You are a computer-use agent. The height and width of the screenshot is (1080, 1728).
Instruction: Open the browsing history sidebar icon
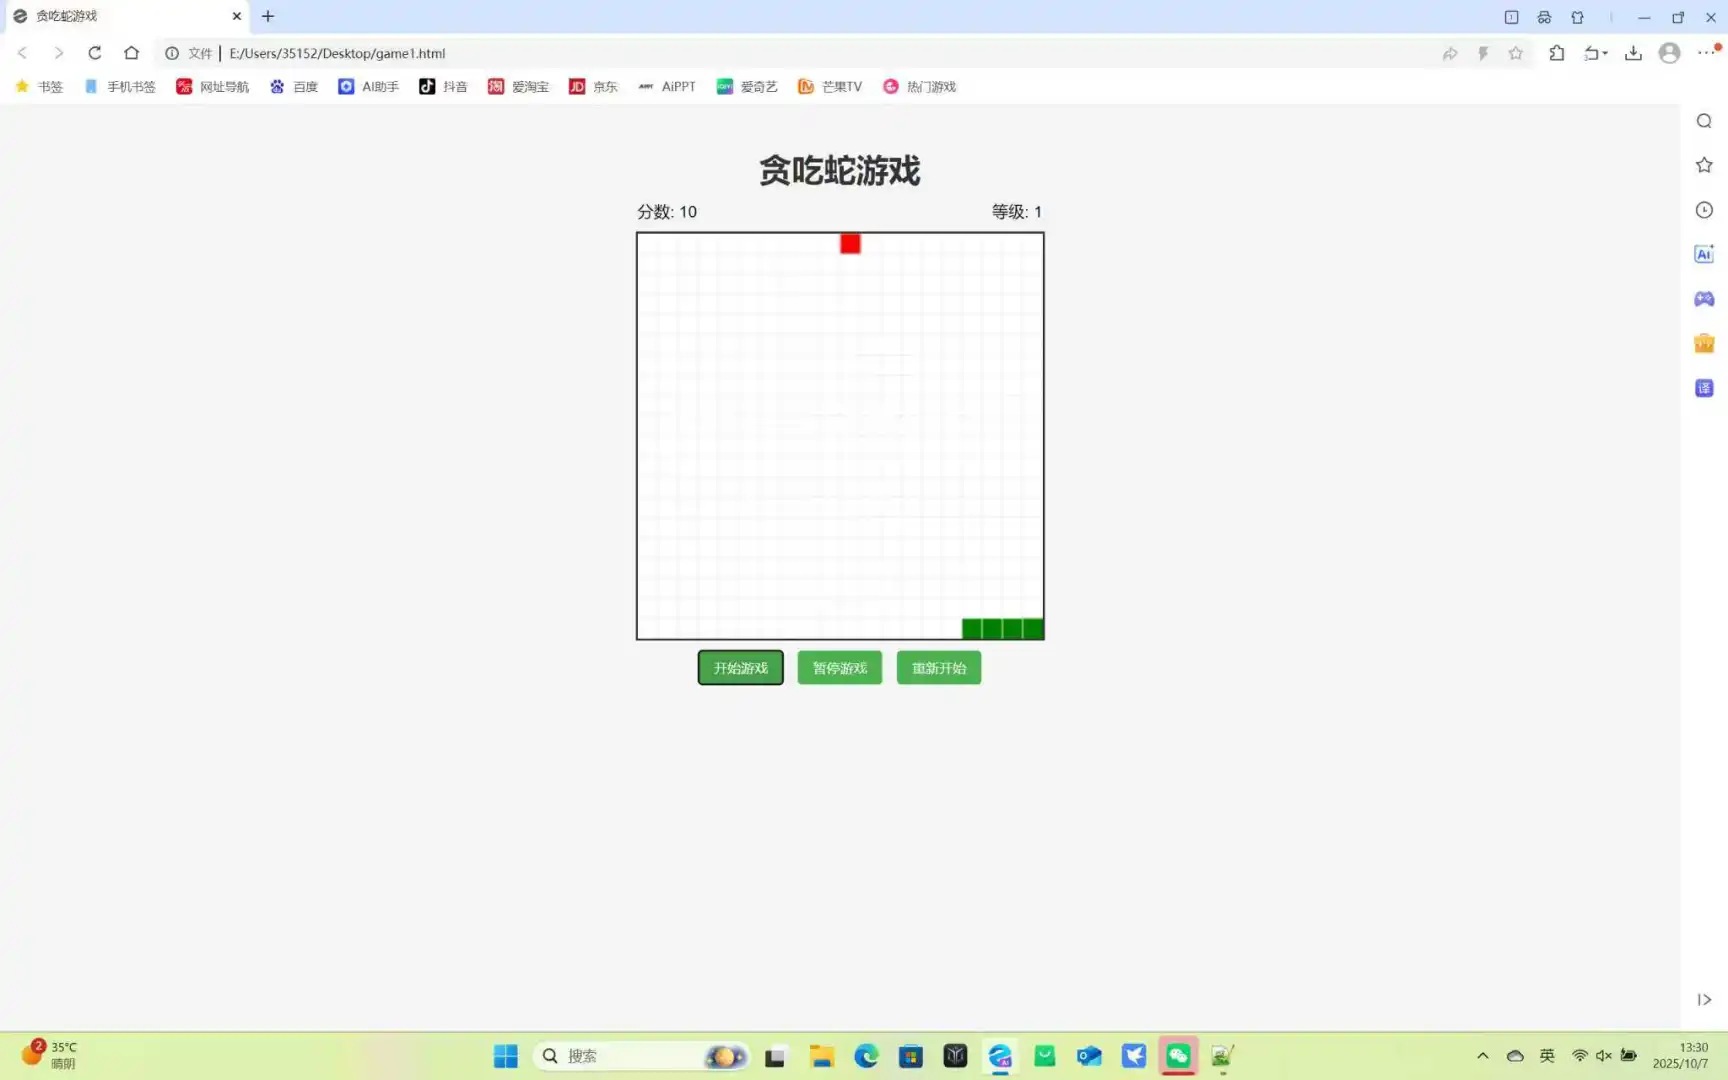1703,210
